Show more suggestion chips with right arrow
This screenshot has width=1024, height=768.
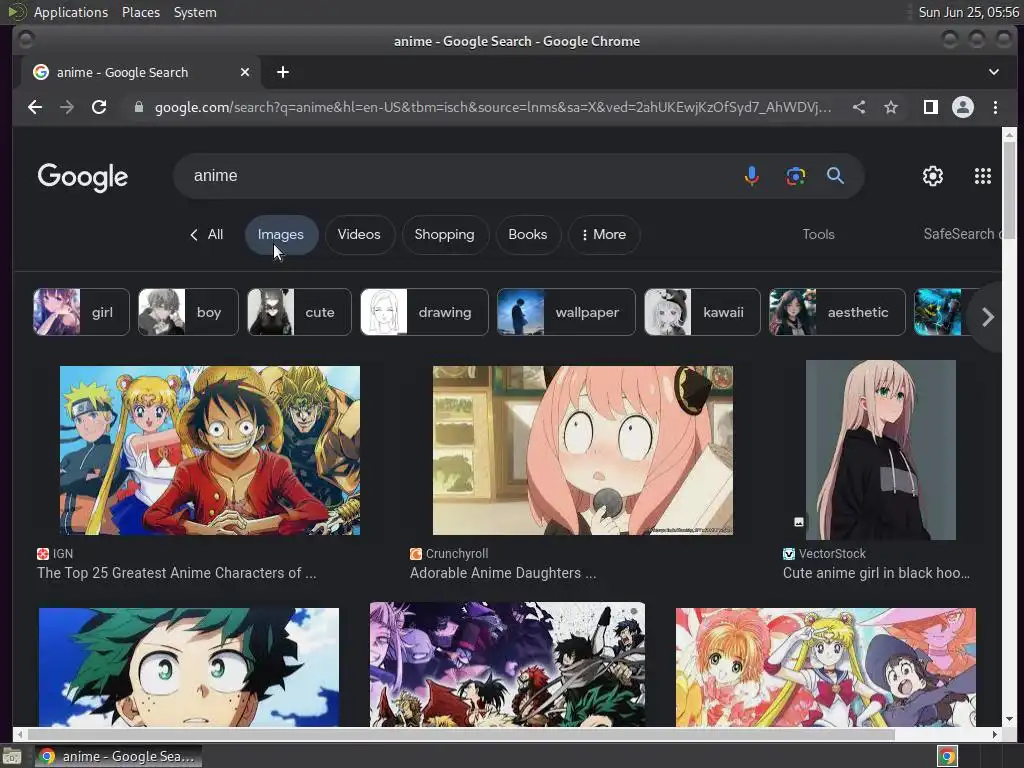[987, 317]
